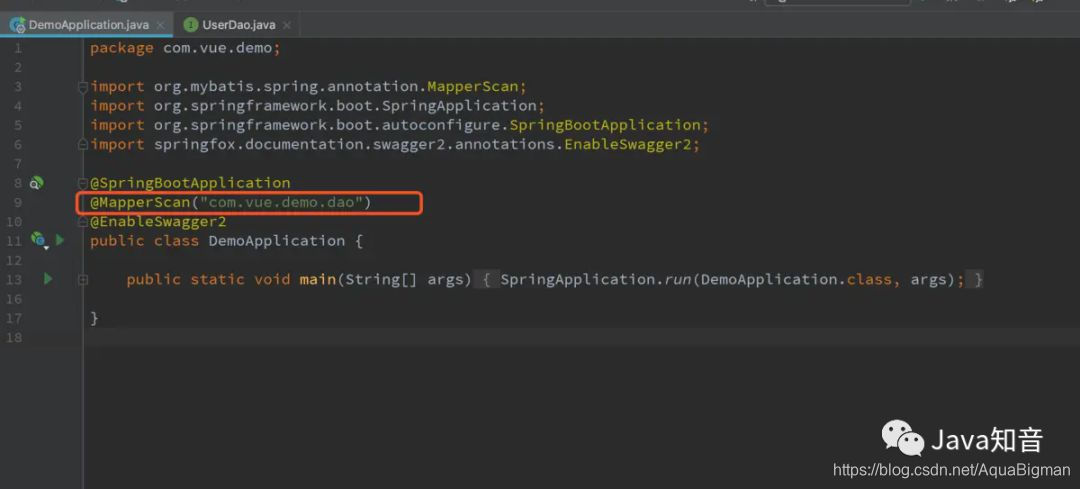Viewport: 1080px width, 489px height.
Task: Click 'SpringApplication' in the line 4 import
Action: (459, 106)
